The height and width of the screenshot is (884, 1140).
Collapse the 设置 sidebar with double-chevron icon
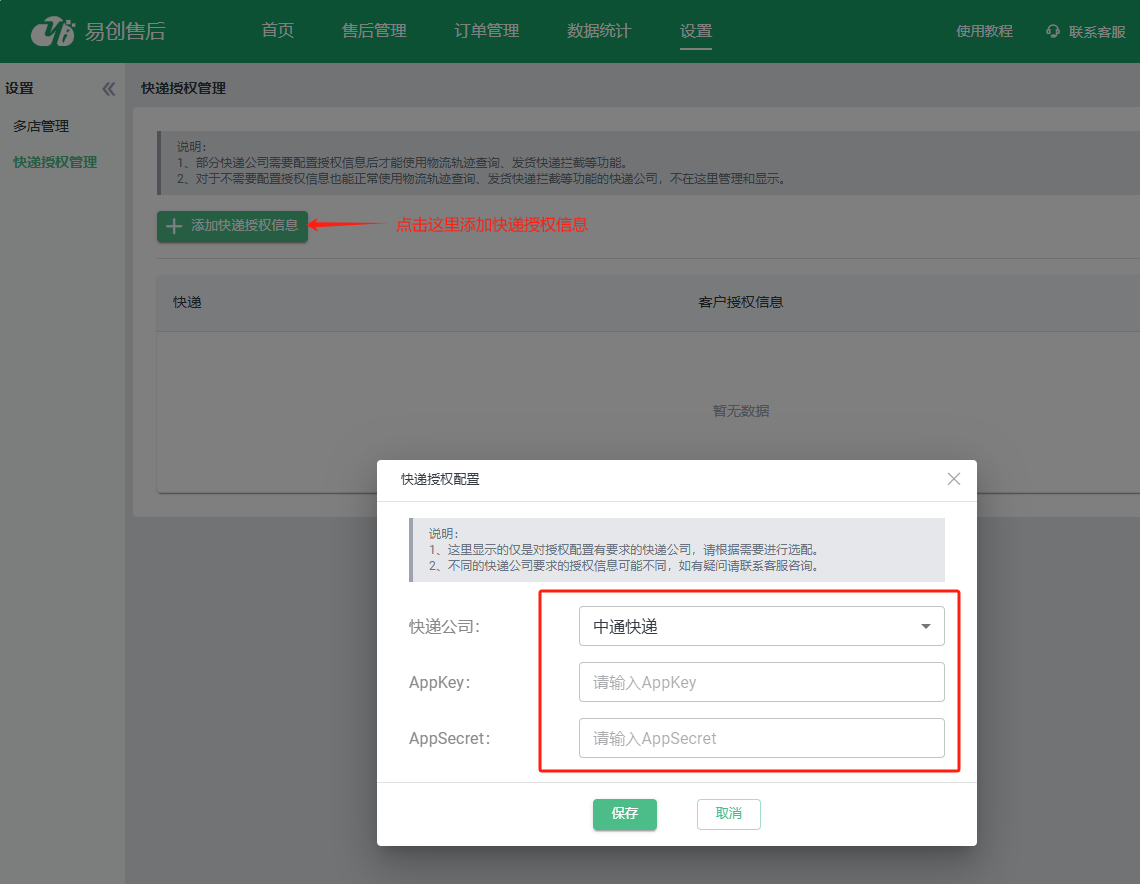click(109, 89)
